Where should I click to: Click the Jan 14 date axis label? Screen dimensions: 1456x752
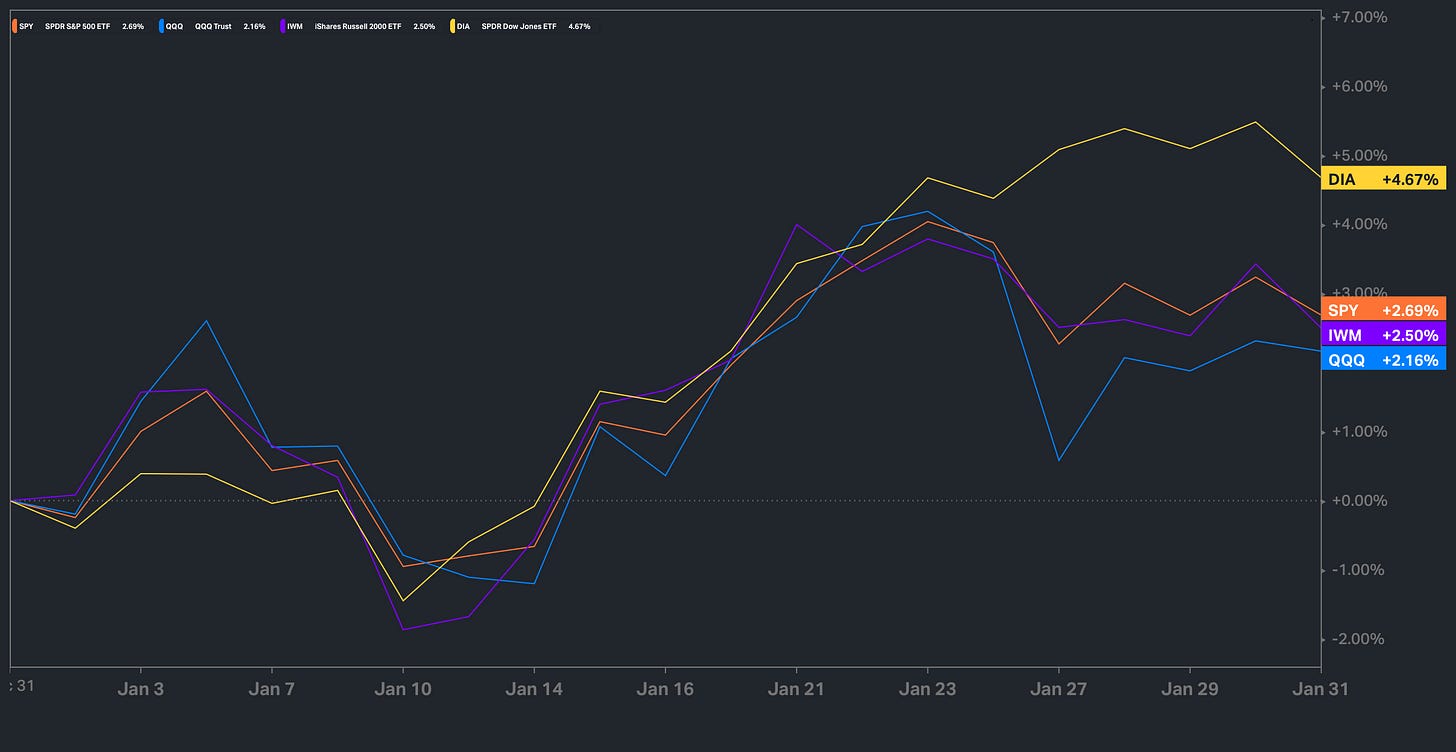click(x=534, y=689)
